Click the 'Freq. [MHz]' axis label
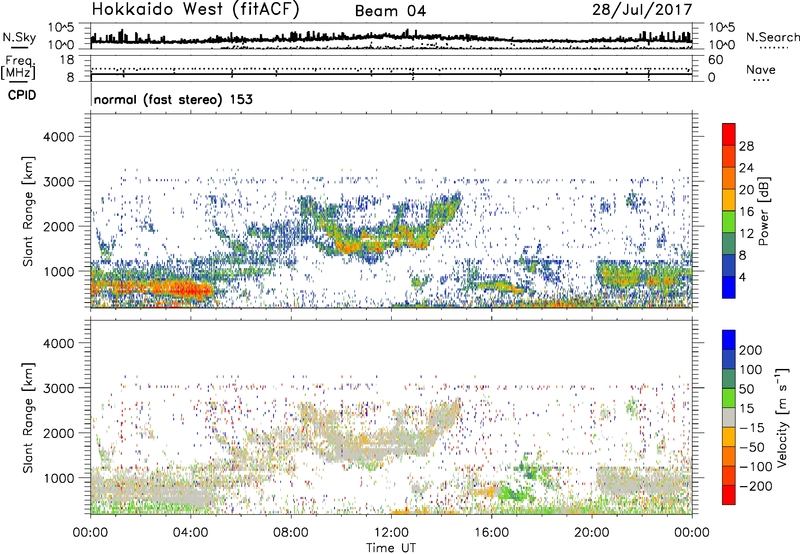 click(x=18, y=67)
